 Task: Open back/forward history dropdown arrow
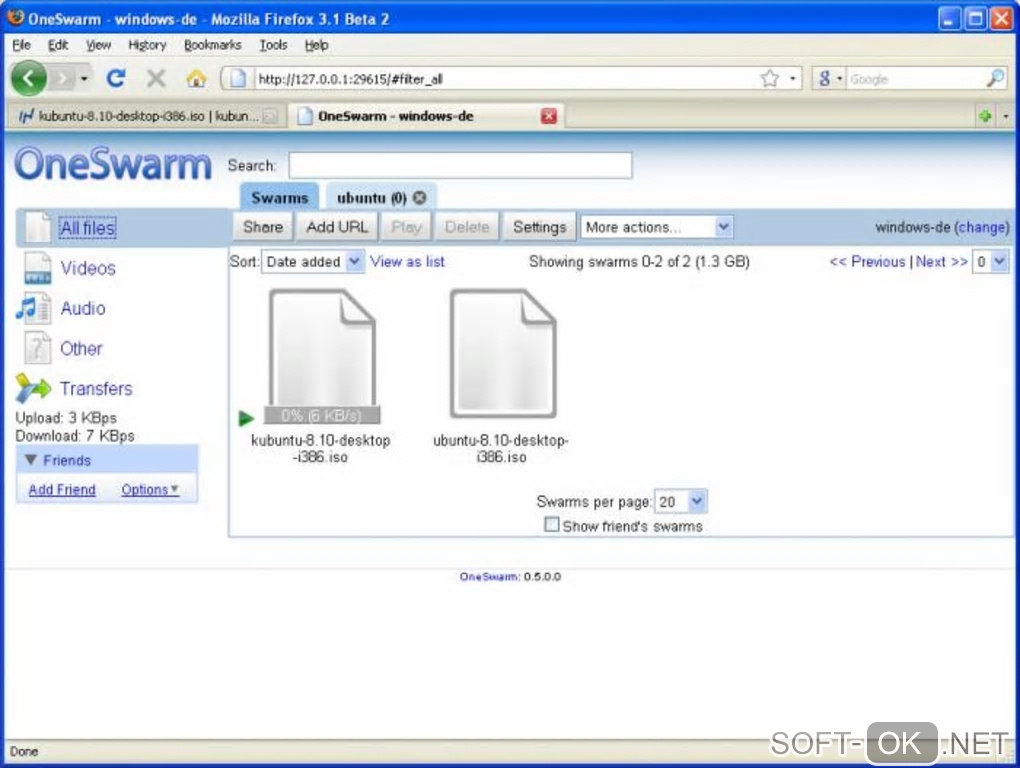click(x=84, y=79)
